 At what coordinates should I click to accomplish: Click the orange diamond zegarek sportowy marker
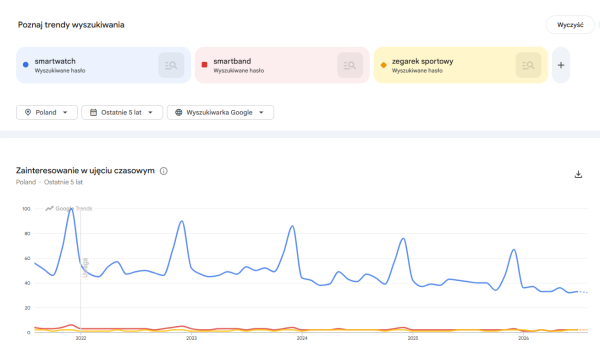coord(383,65)
